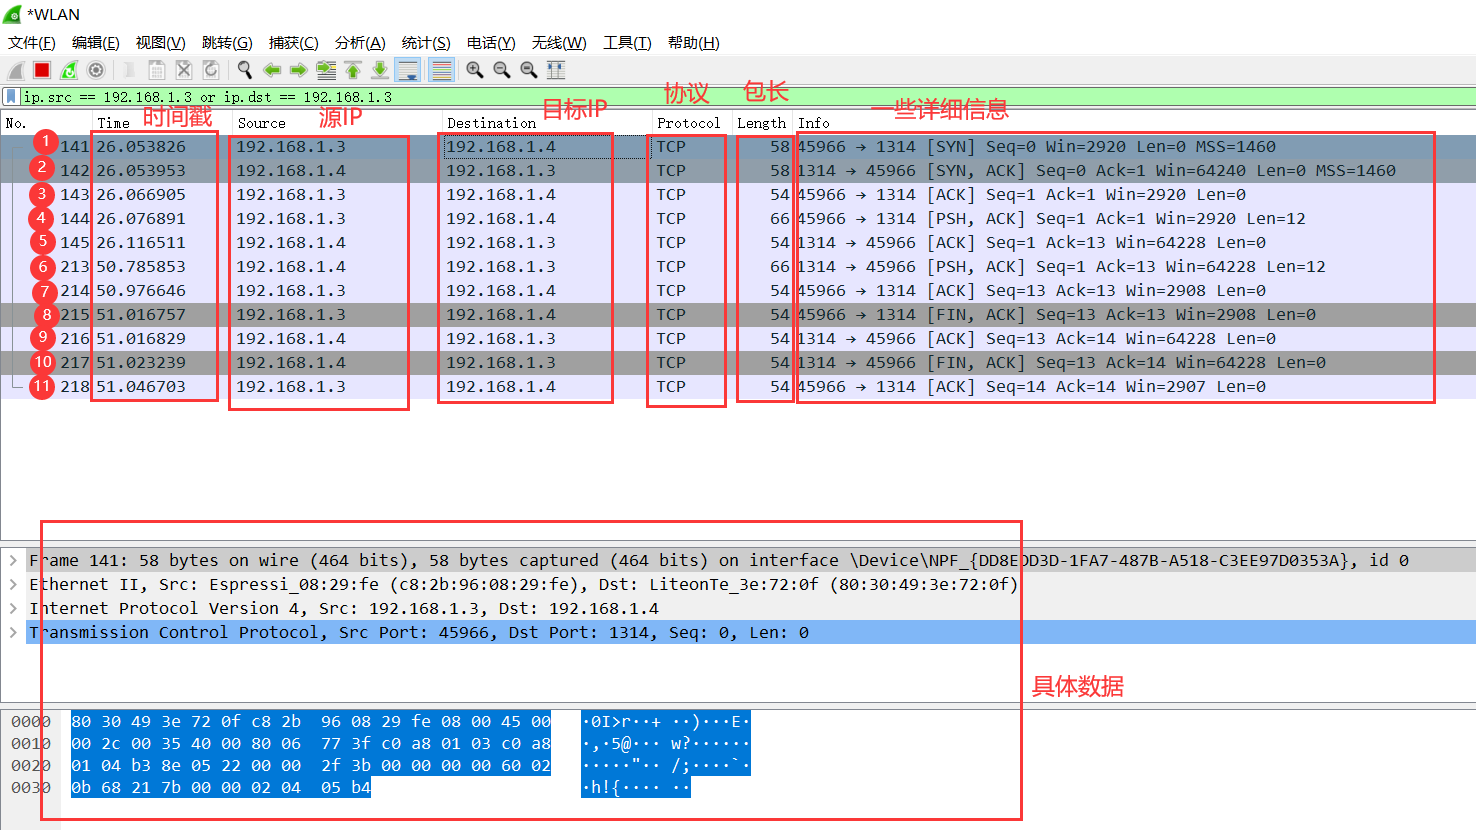Select the SYN, ACK packet at time 26.053953
Screen dimensions: 1476x830
(x=738, y=171)
